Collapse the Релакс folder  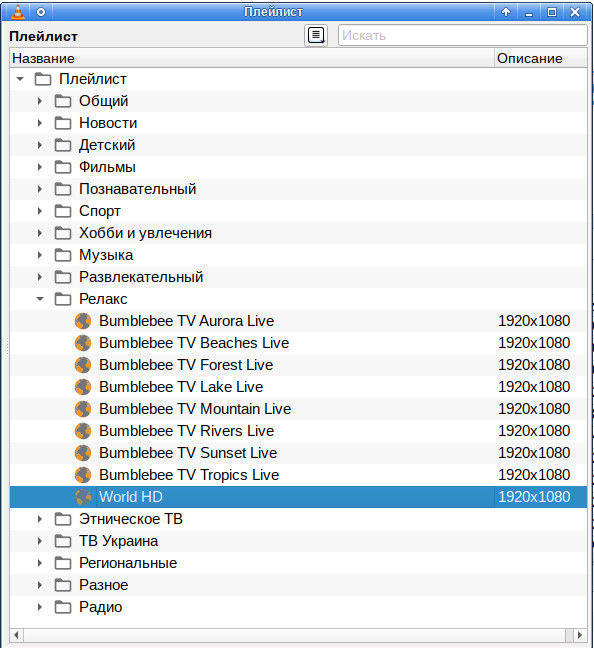tap(40, 299)
